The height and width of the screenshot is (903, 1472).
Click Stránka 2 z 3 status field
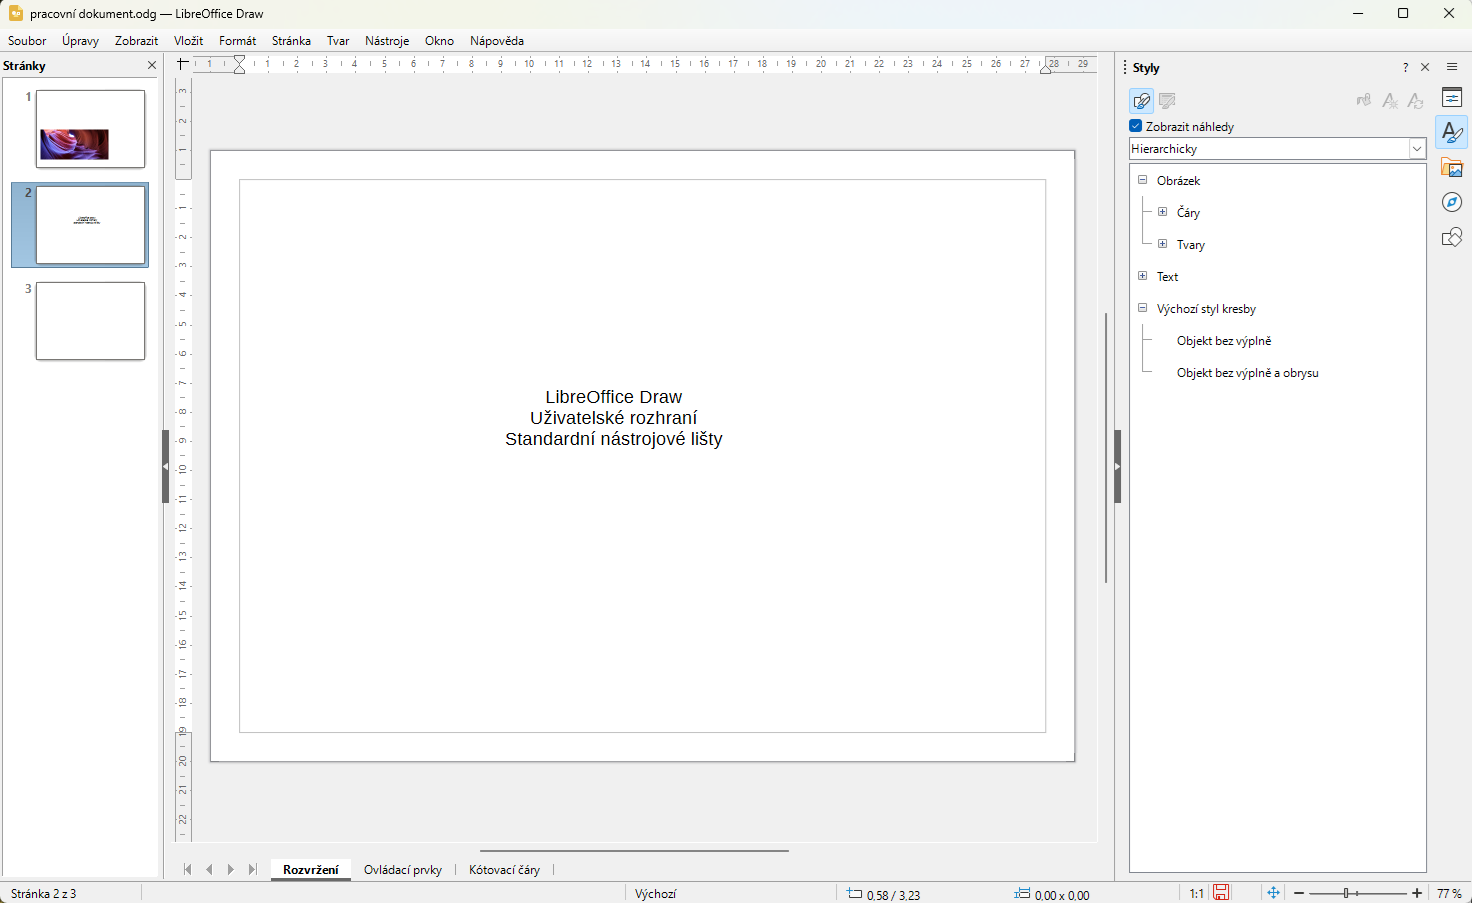pos(43,894)
